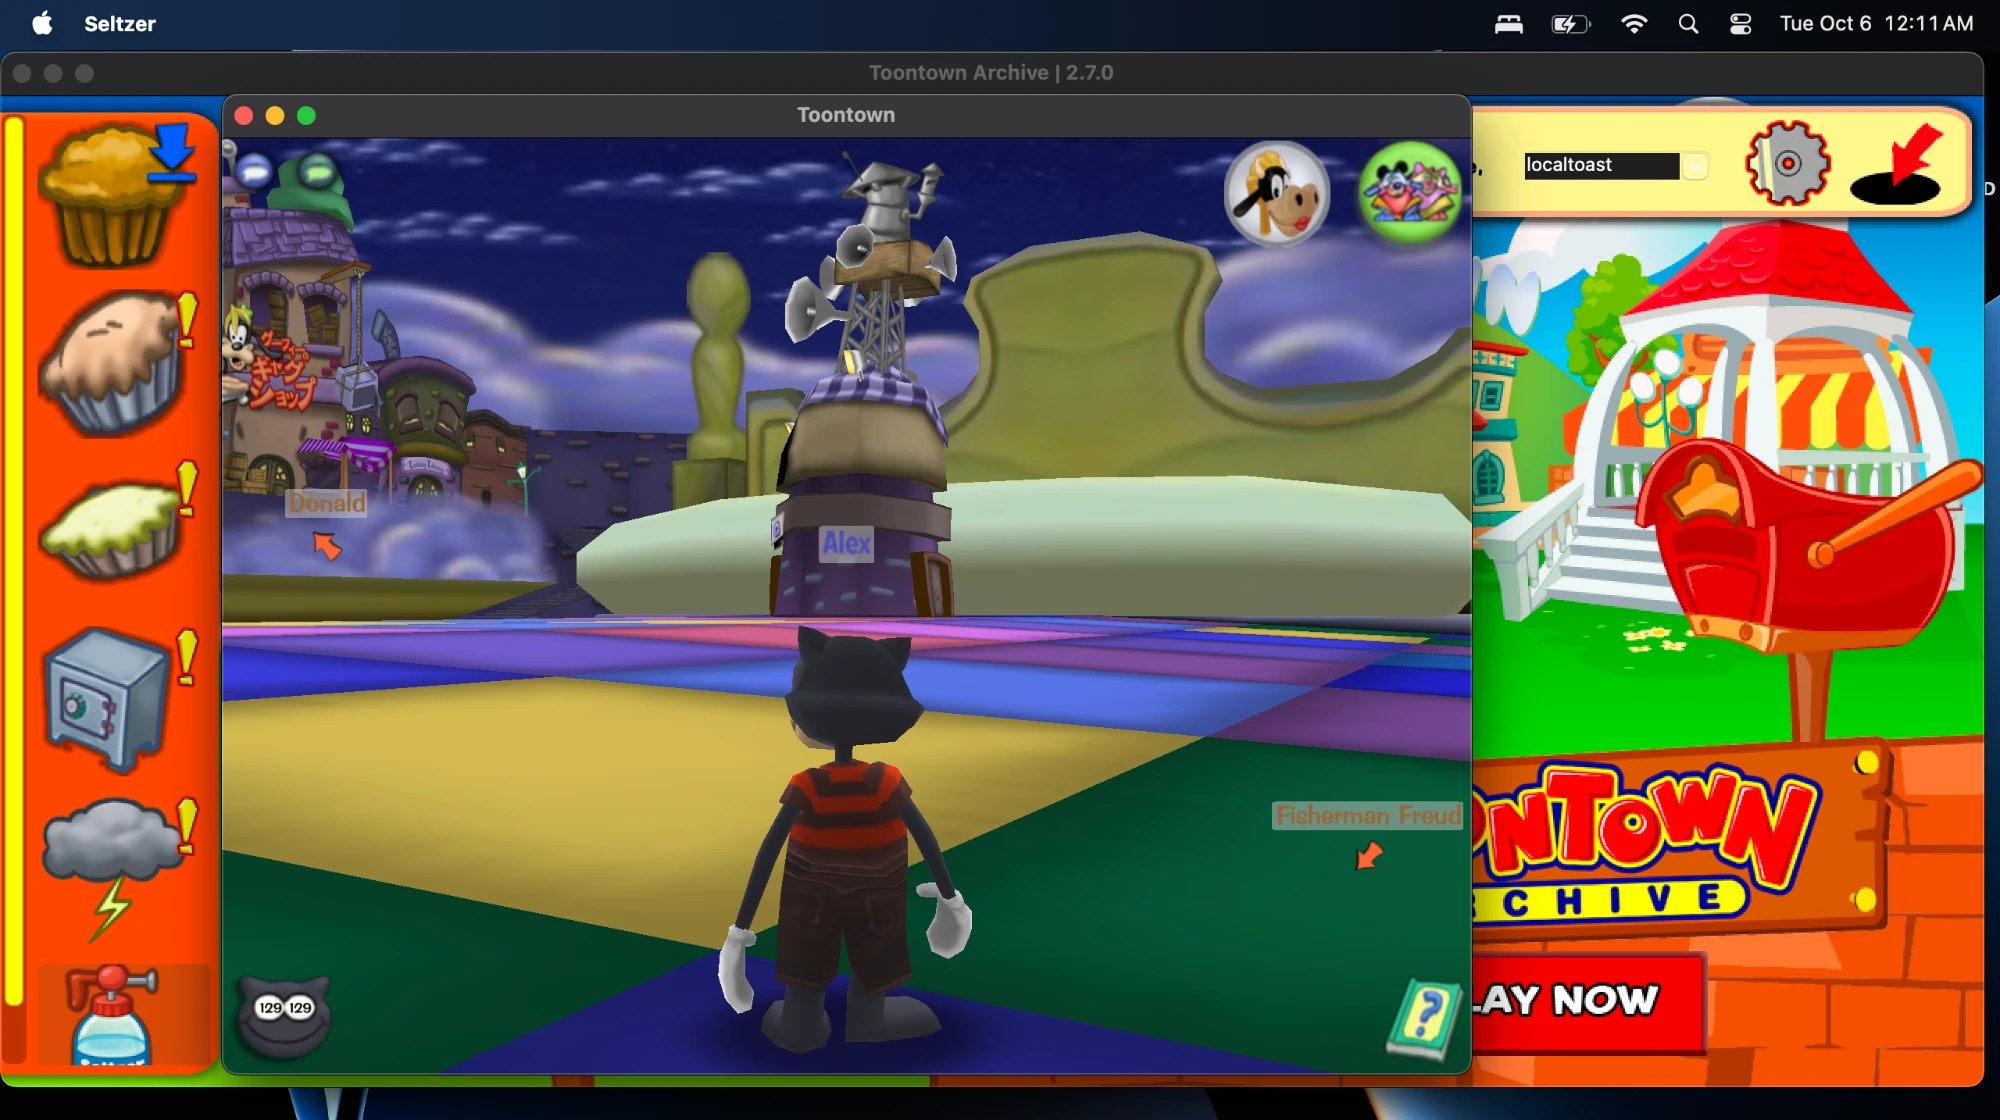Click the bed Focus mode menu bar icon
Viewport: 2000px width, 1120px height.
[1508, 23]
